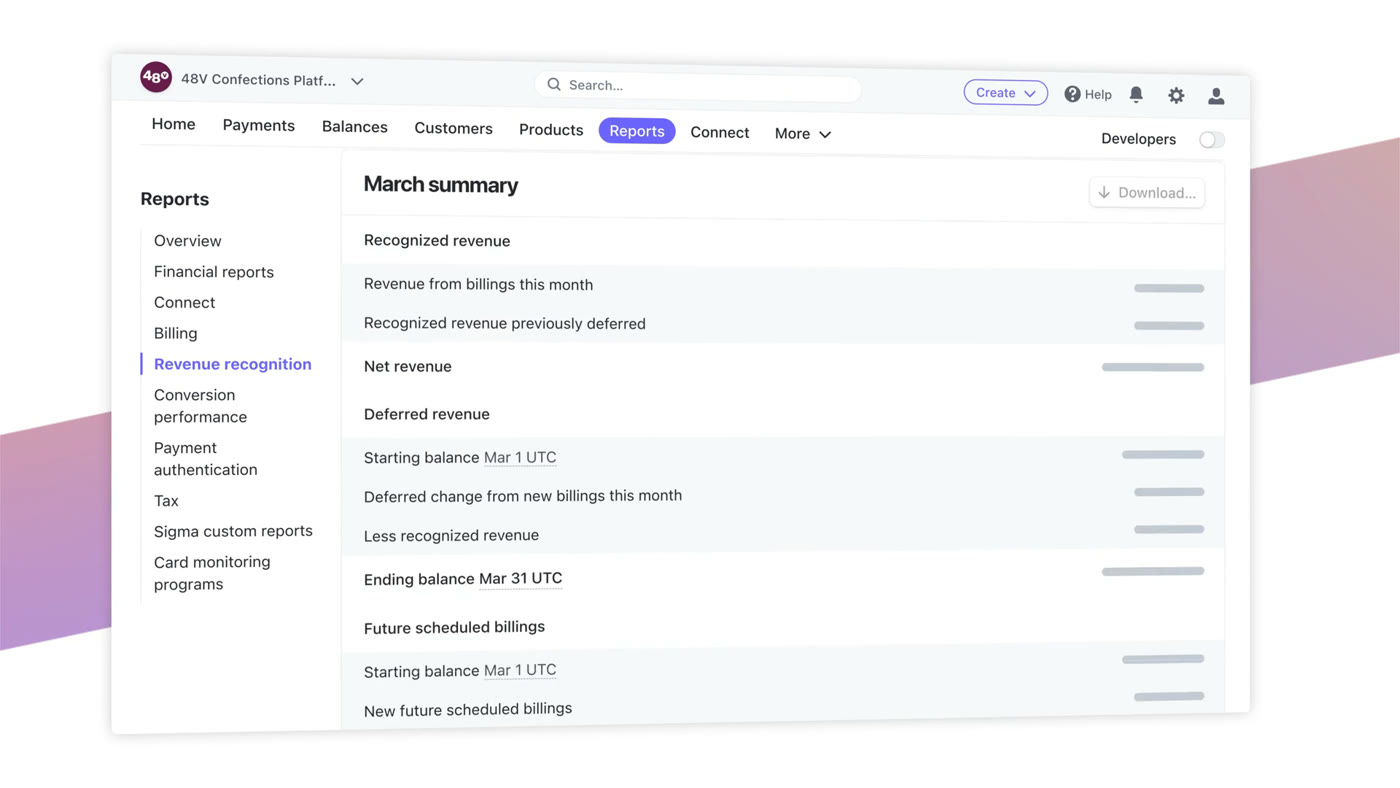The height and width of the screenshot is (788, 1400).
Task: Go to the Home tab
Action: [173, 124]
